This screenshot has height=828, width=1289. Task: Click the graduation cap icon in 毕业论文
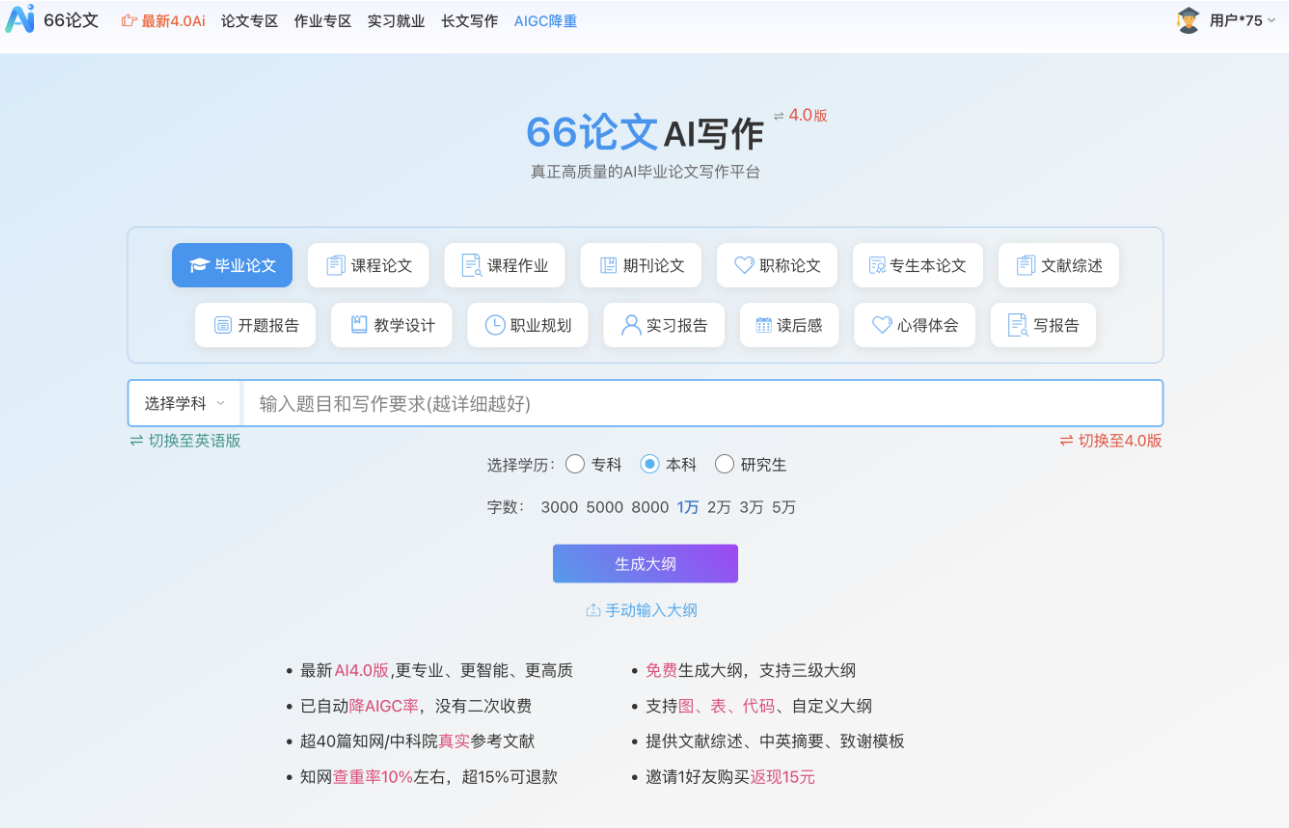199,265
